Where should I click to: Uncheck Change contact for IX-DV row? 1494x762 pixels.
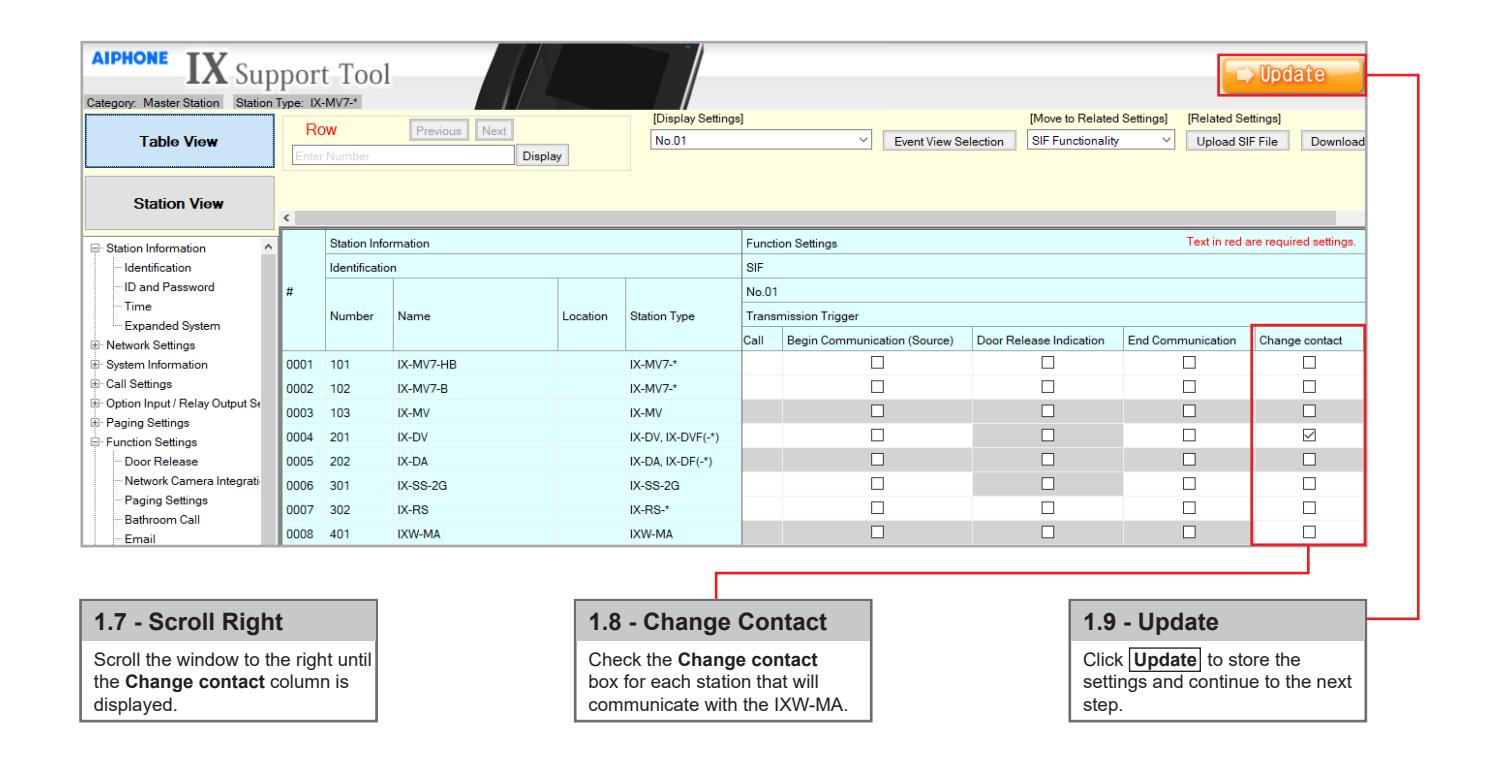(1310, 435)
